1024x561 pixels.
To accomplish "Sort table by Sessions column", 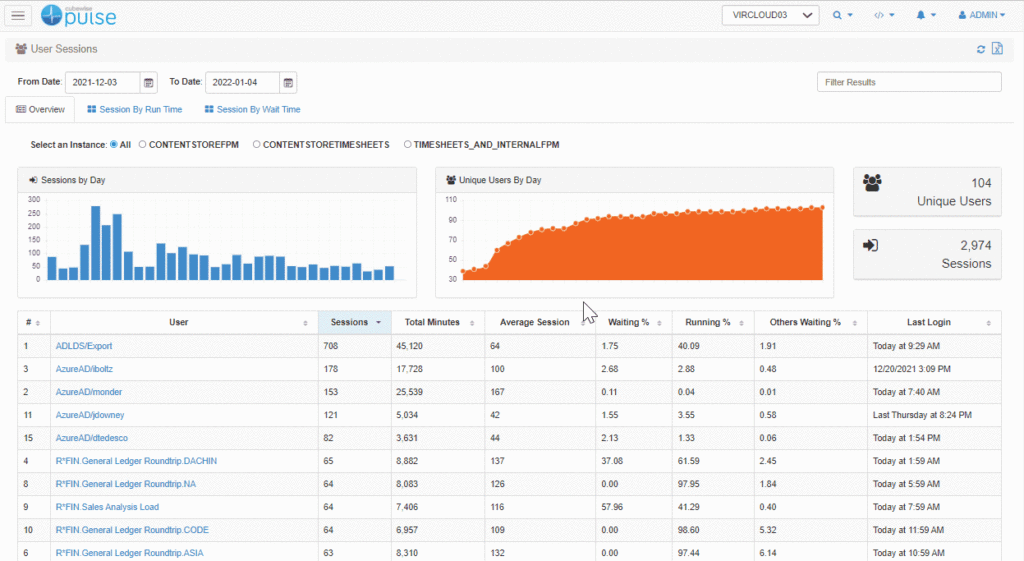I will pos(355,322).
